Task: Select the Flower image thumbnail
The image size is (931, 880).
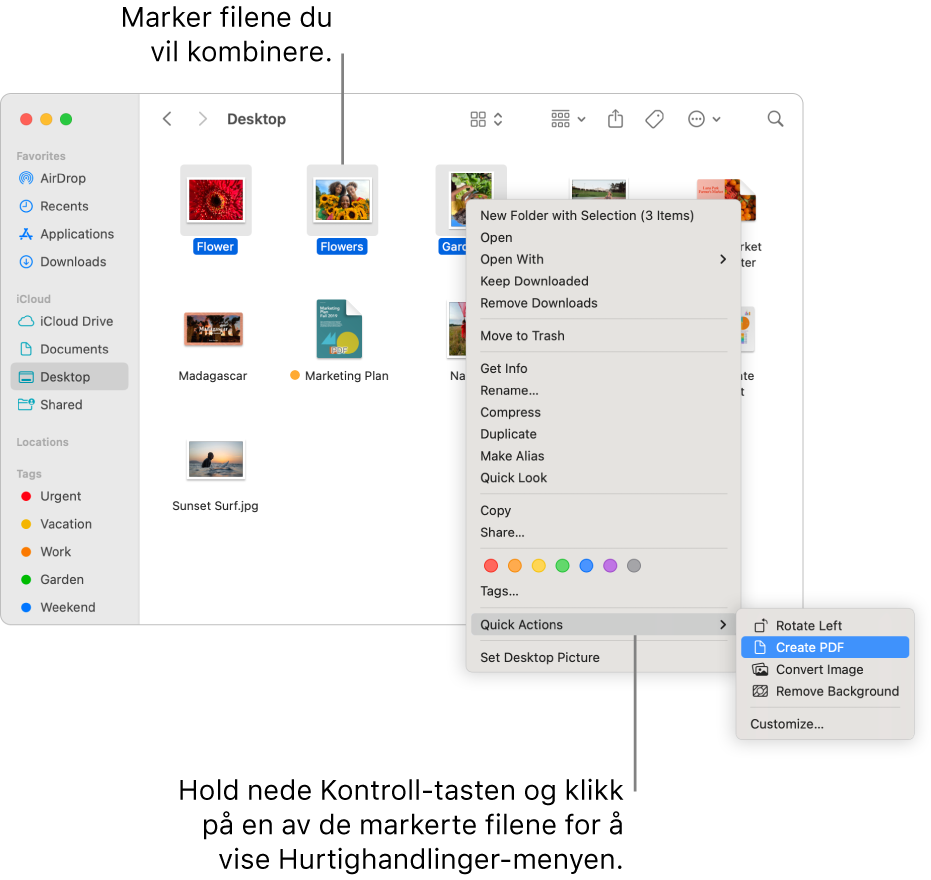Action: click(216, 201)
